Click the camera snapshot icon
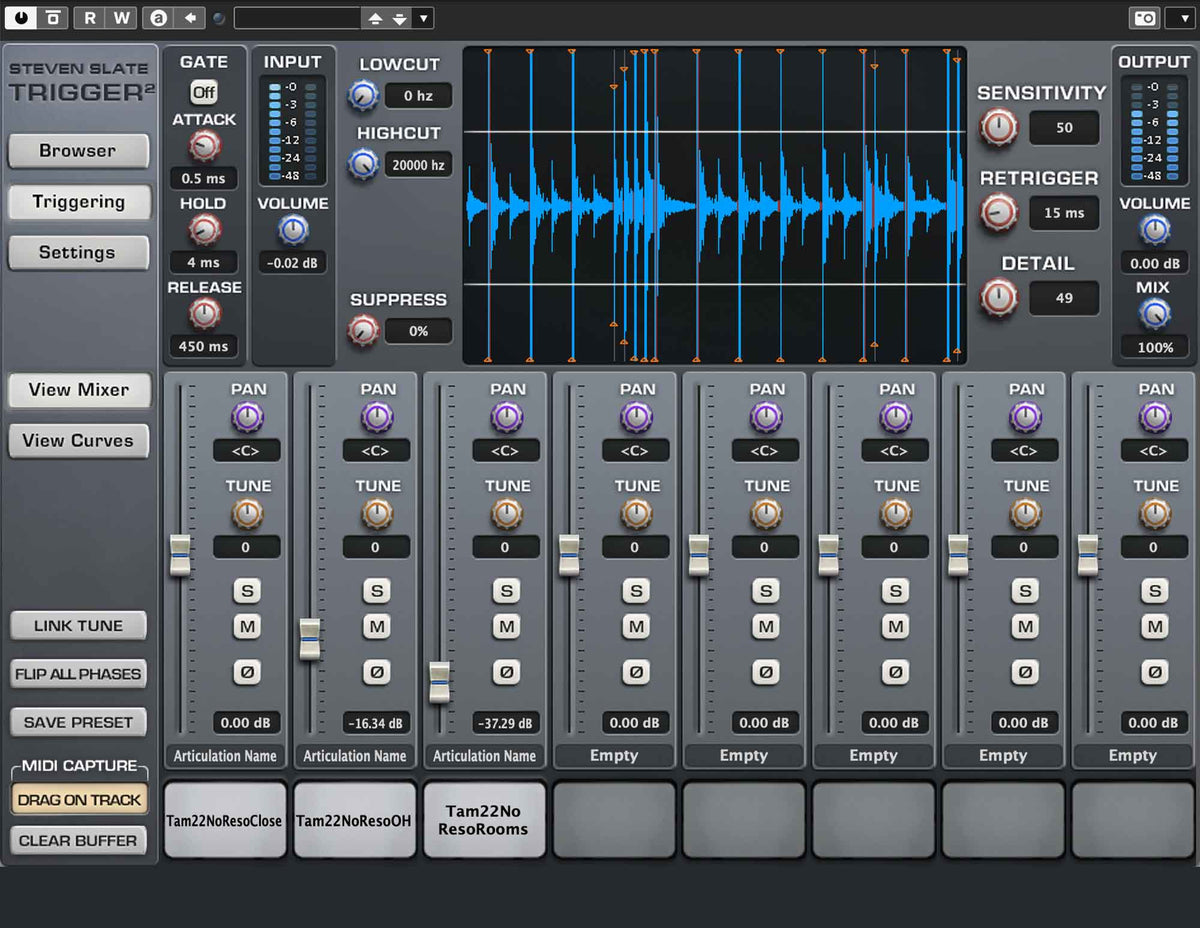 1143,18
